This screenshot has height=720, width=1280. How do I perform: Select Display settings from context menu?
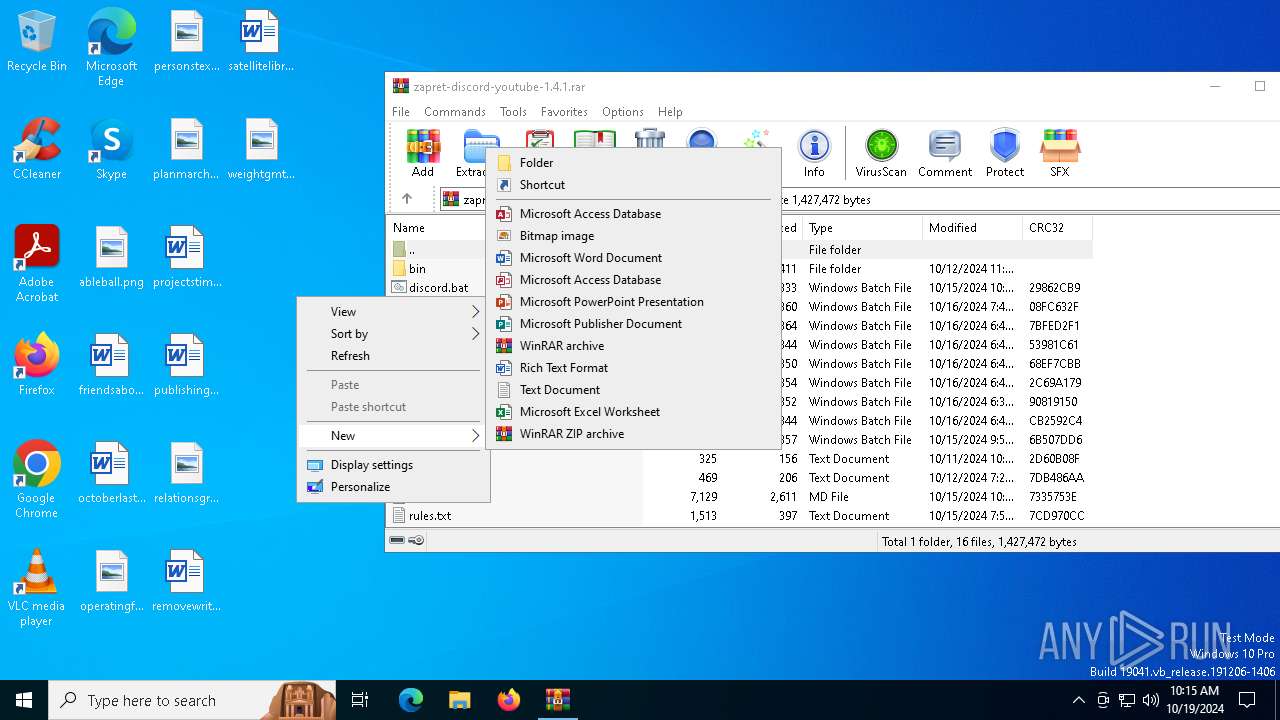pyautogui.click(x=394, y=465)
